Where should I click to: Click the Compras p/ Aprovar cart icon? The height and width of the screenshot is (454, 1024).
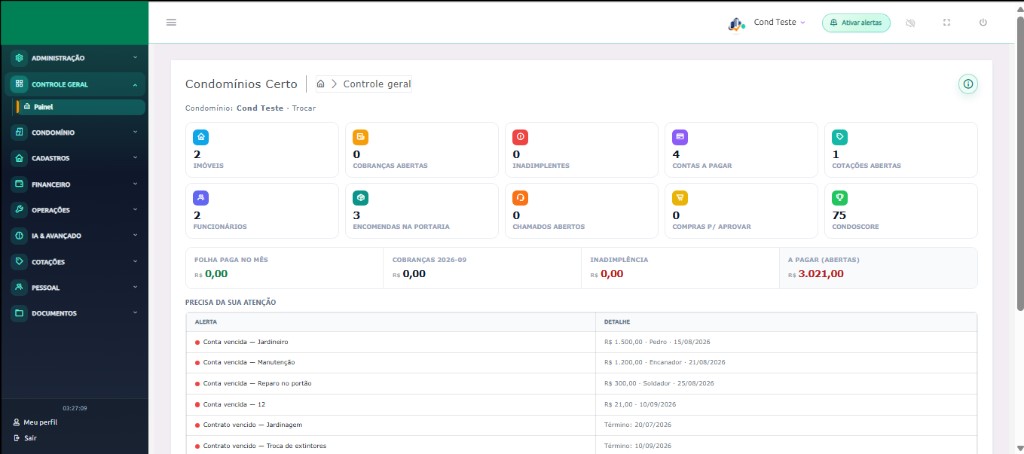pyautogui.click(x=680, y=198)
